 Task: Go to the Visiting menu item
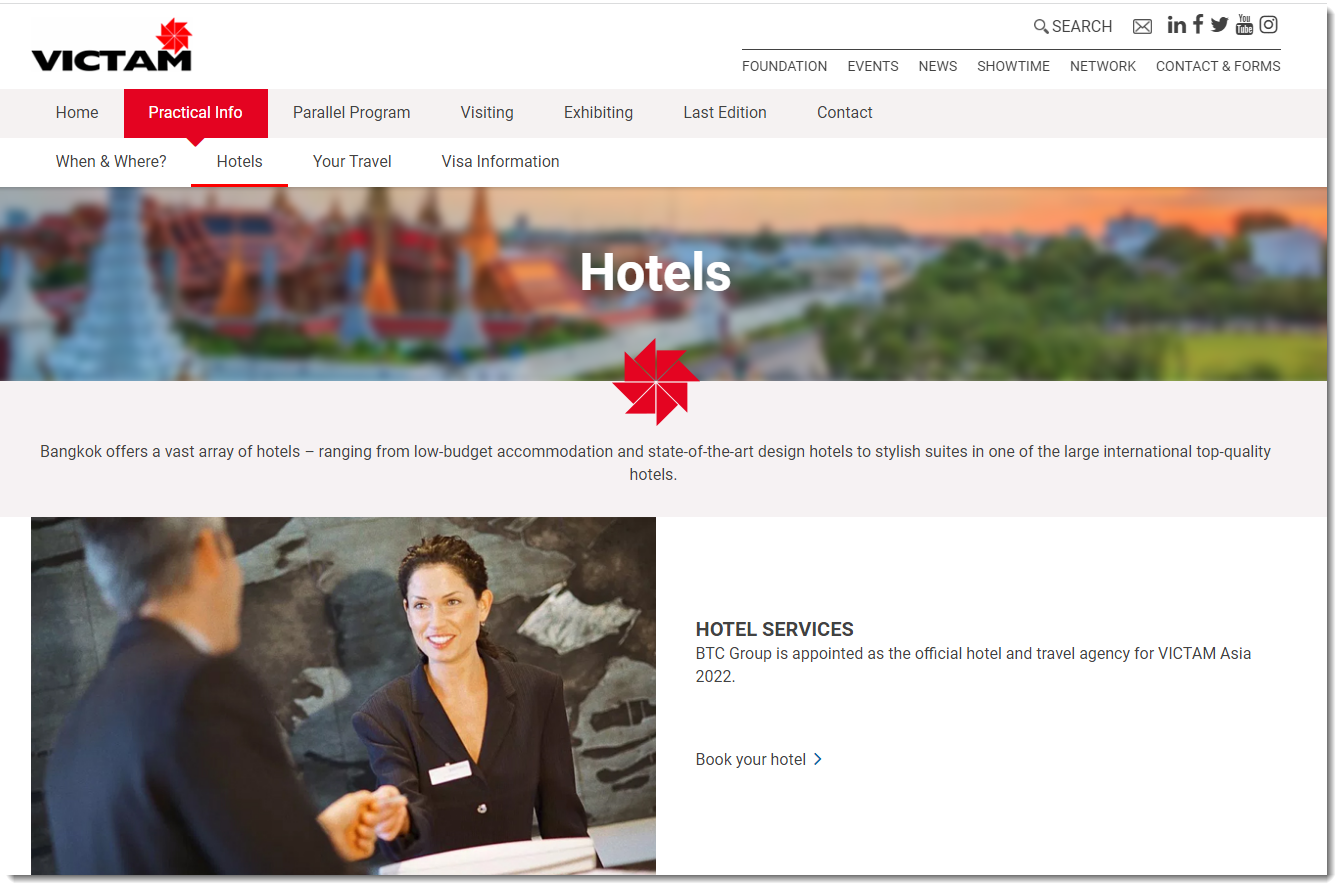tap(487, 113)
